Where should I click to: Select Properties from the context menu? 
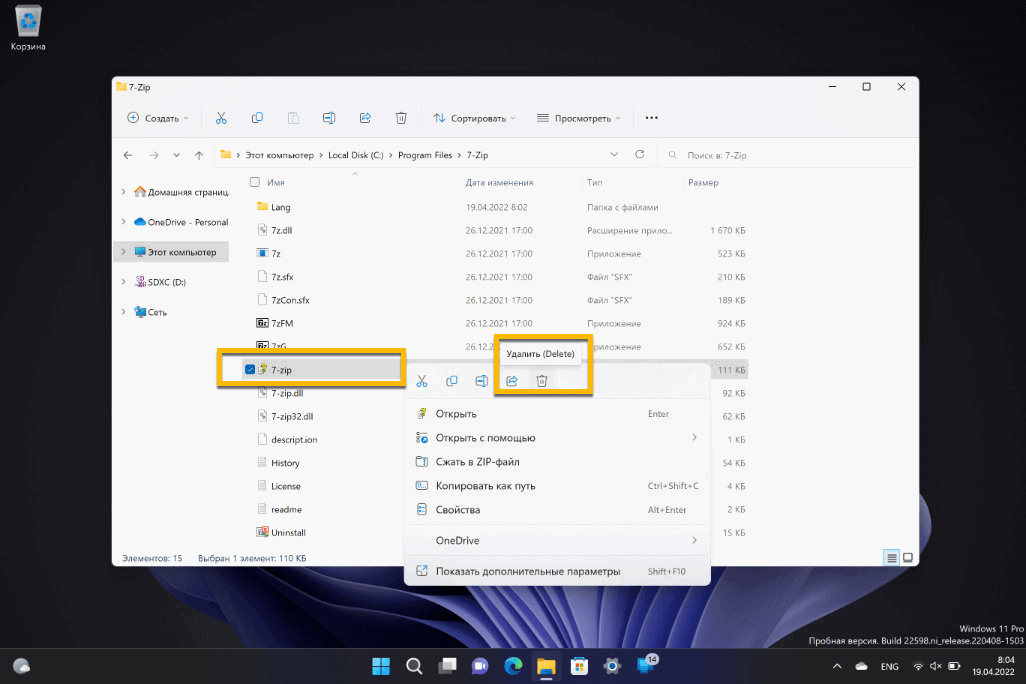(457, 510)
